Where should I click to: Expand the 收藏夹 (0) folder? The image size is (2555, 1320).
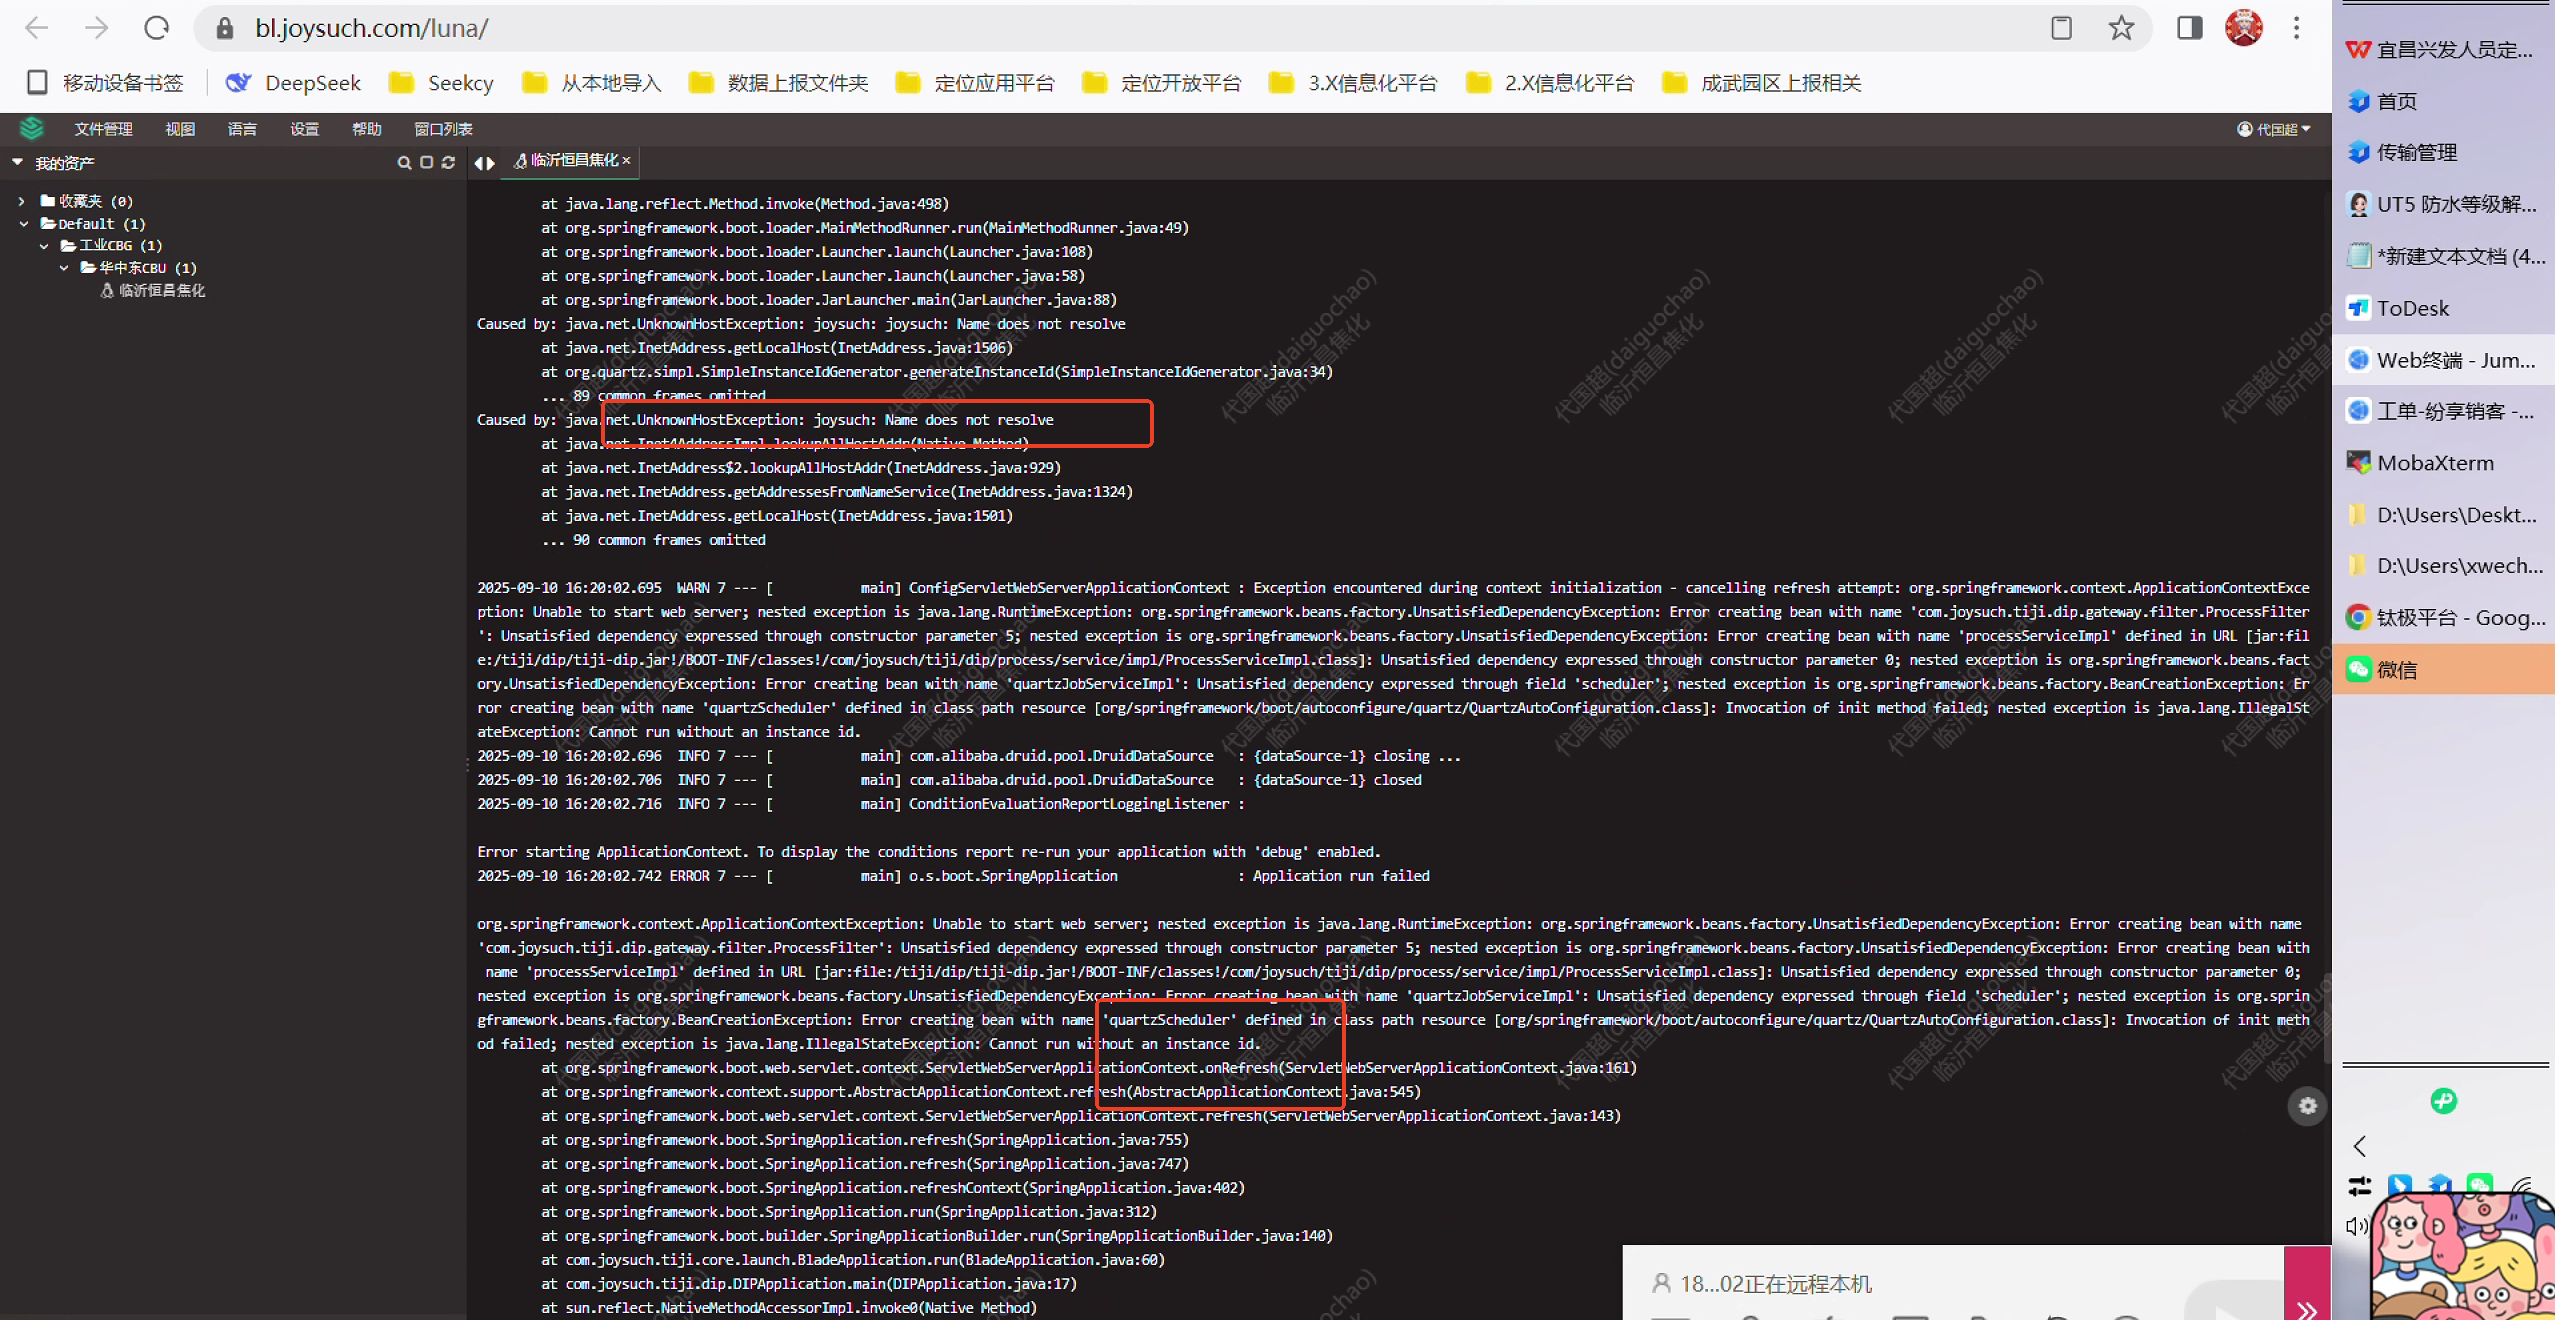(x=22, y=201)
